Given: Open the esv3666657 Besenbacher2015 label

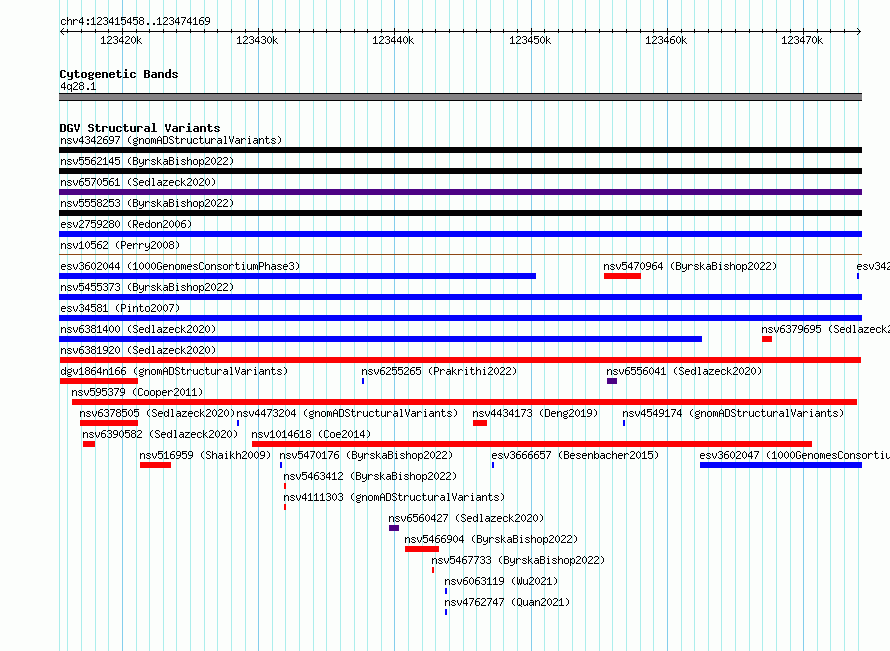Looking at the screenshot, I should [x=576, y=455].
